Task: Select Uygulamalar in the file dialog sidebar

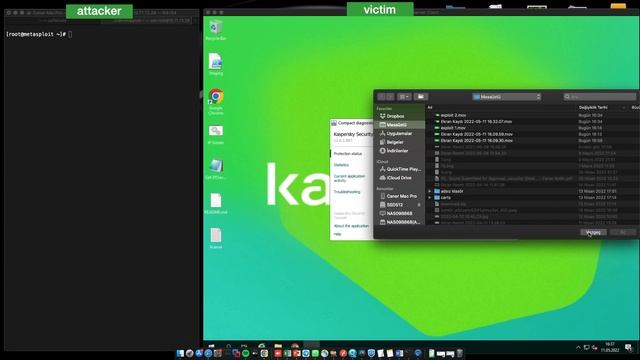Action: click(x=398, y=133)
